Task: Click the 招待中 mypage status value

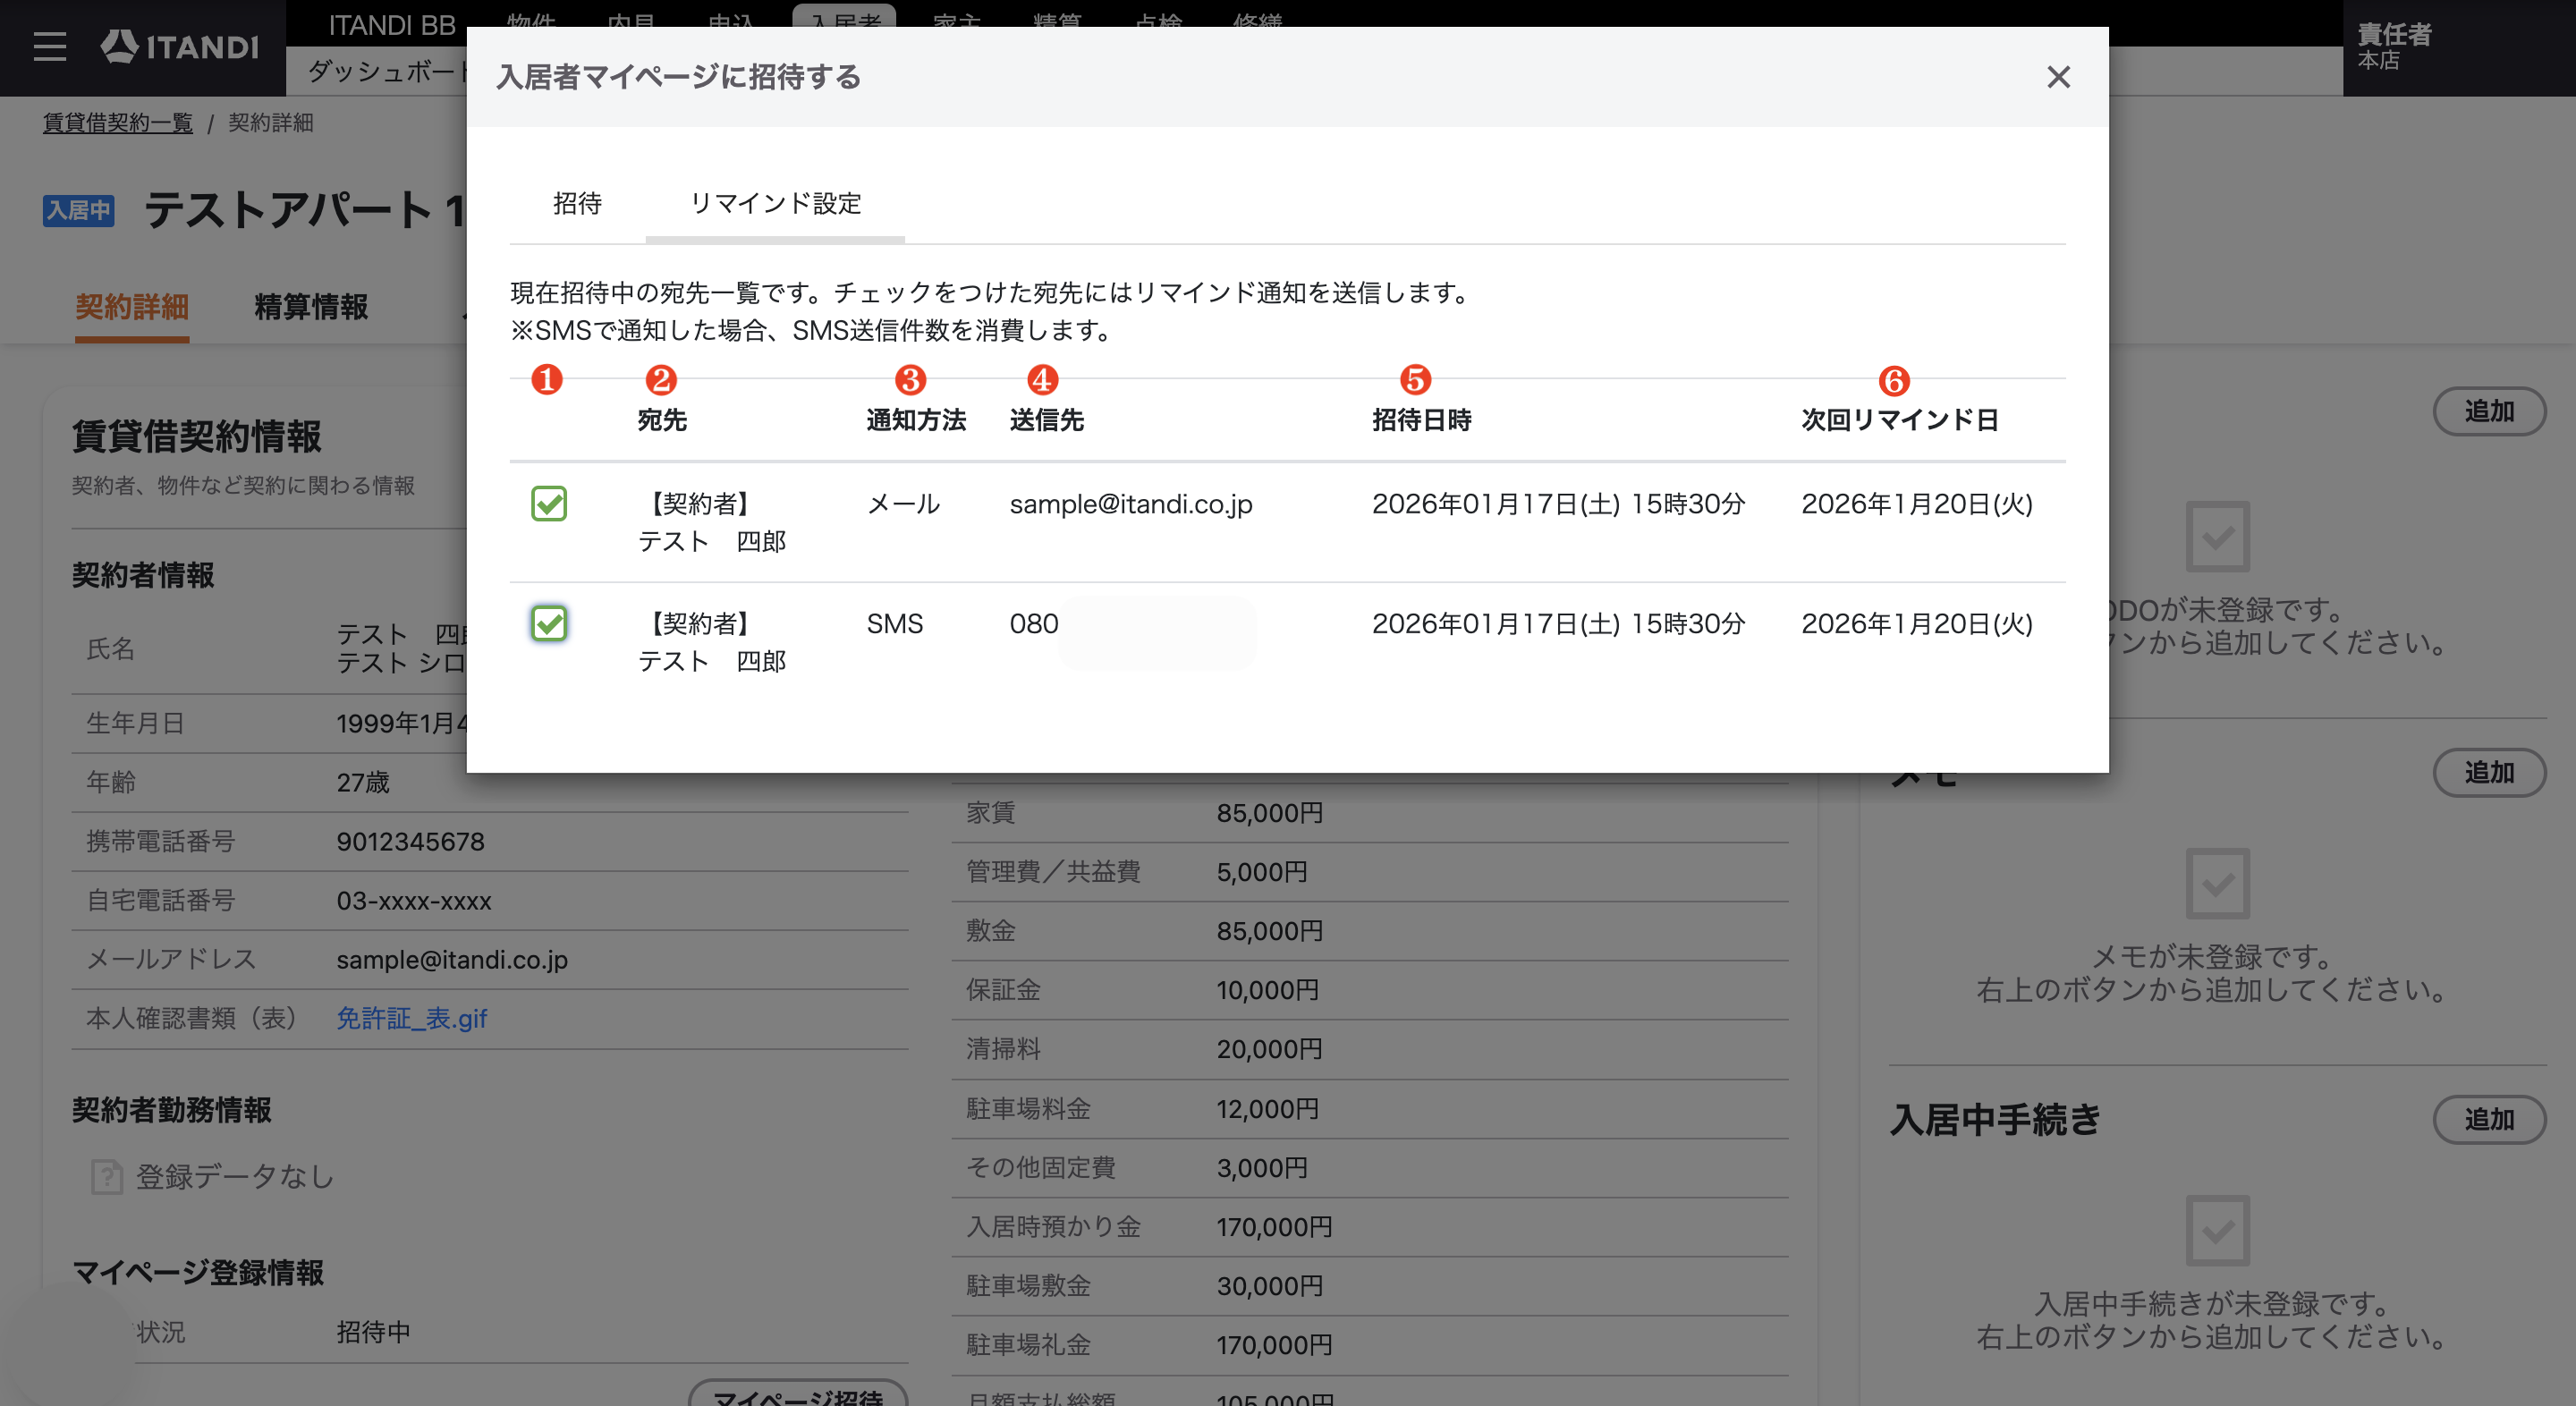Action: 373,1332
